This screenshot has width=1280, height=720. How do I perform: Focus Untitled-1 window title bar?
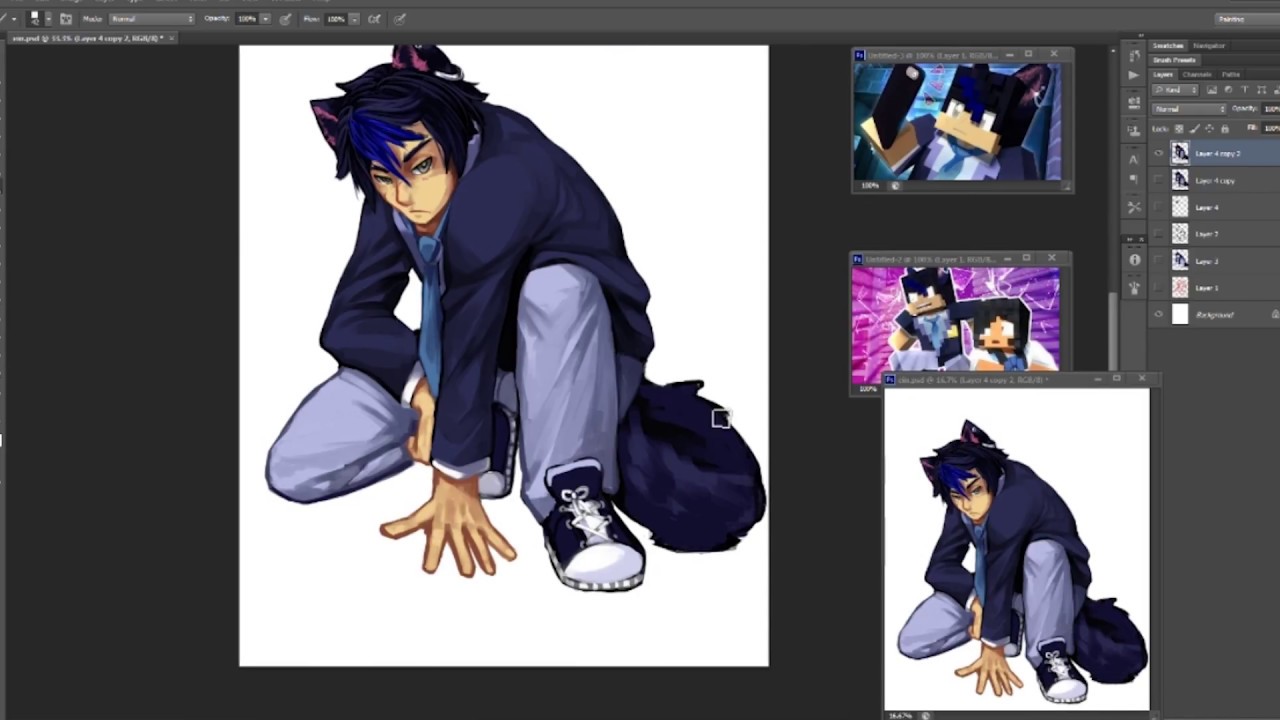pos(962,54)
